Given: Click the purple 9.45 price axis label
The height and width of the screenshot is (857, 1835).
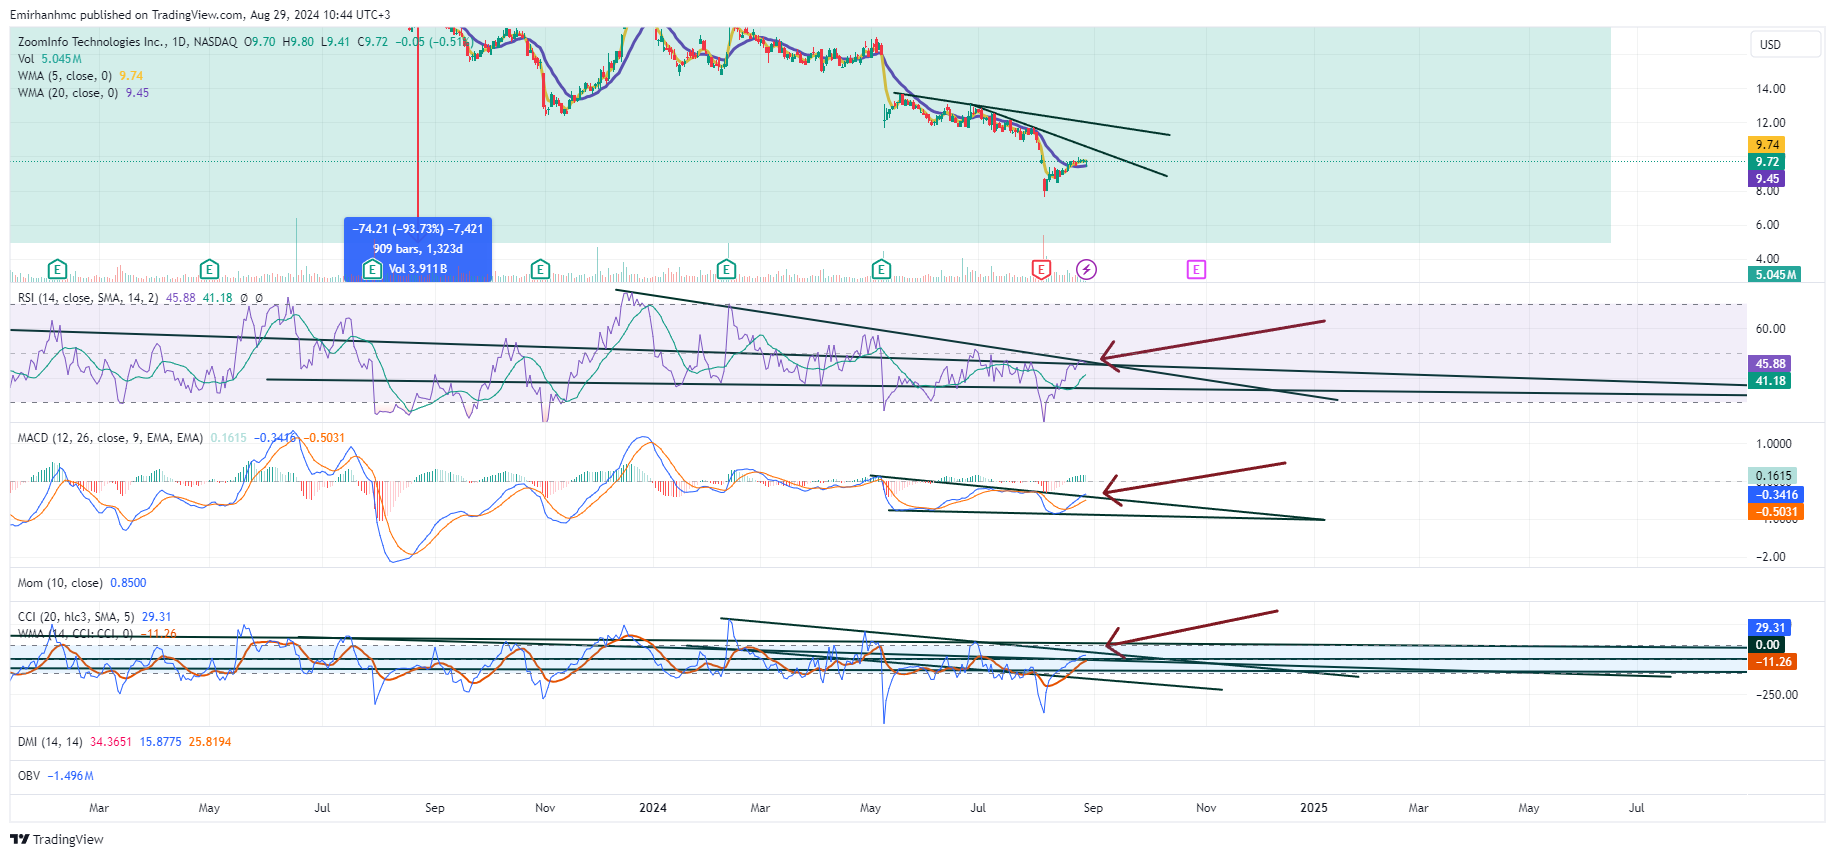Looking at the screenshot, I should 1767,179.
